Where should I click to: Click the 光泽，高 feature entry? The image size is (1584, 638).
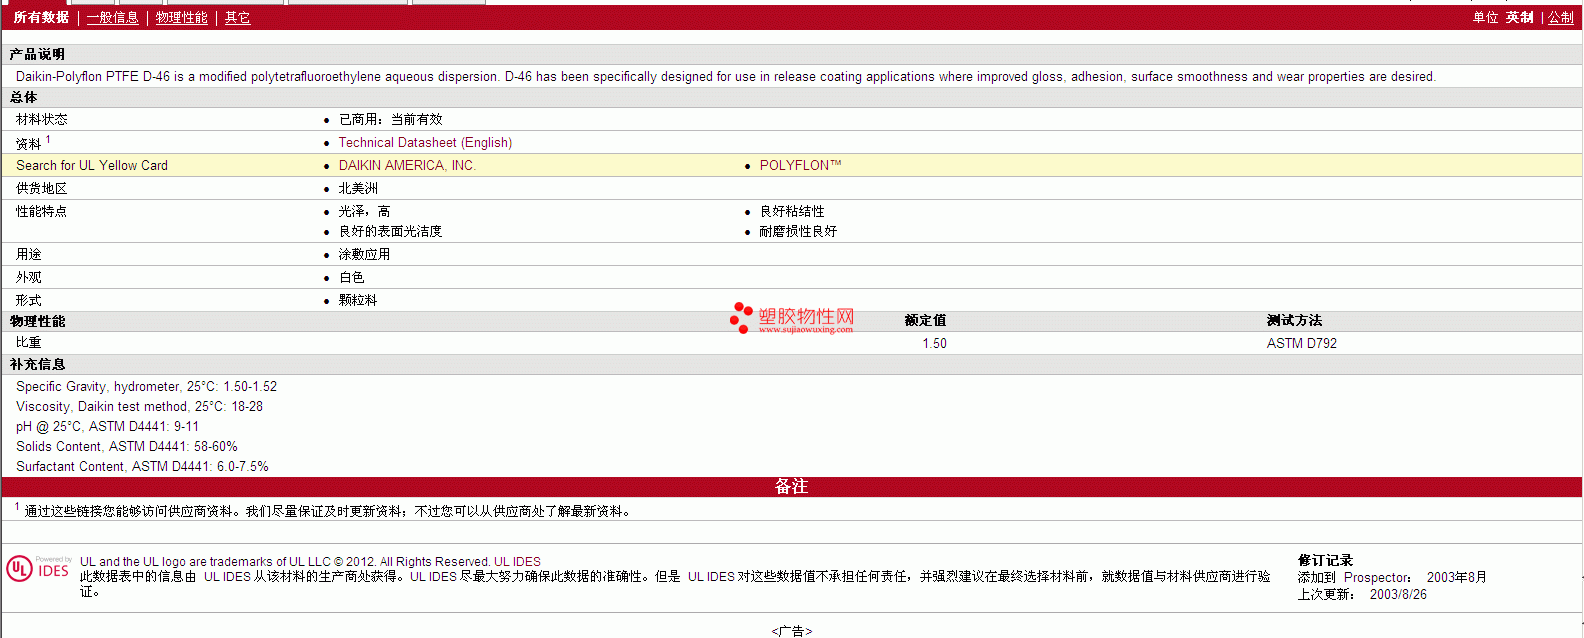pos(364,212)
